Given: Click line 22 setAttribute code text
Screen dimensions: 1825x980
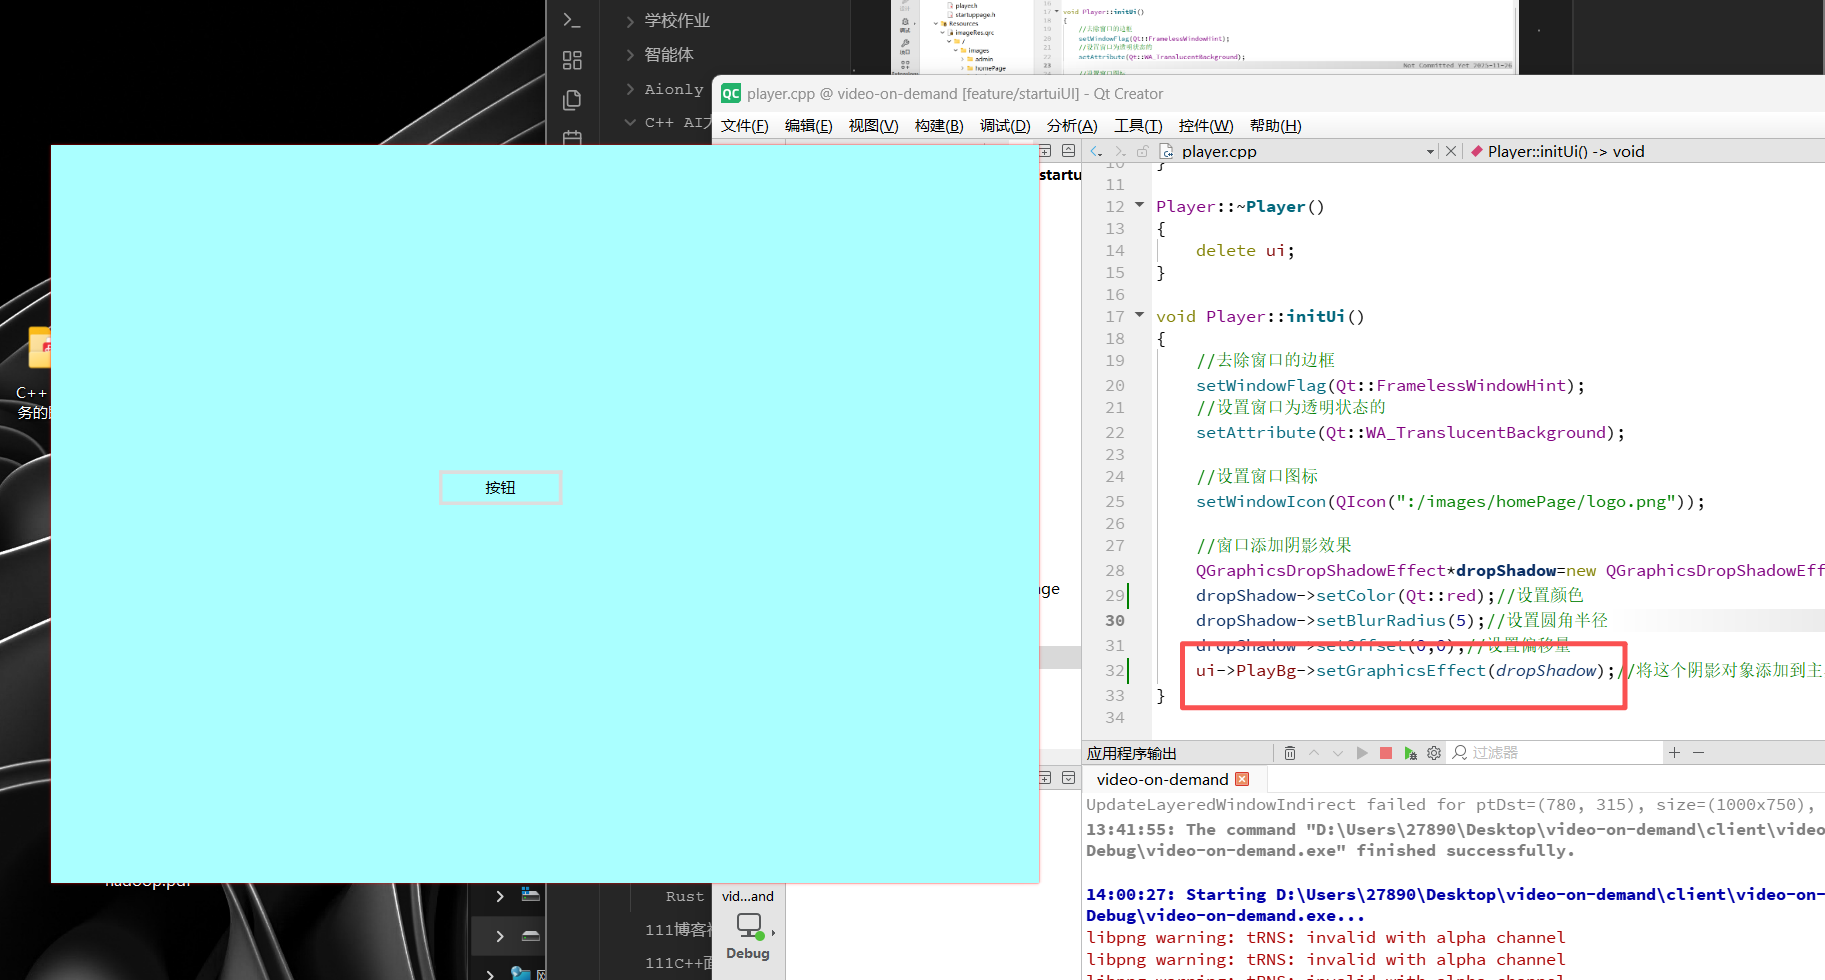Looking at the screenshot, I should click(x=1410, y=432).
